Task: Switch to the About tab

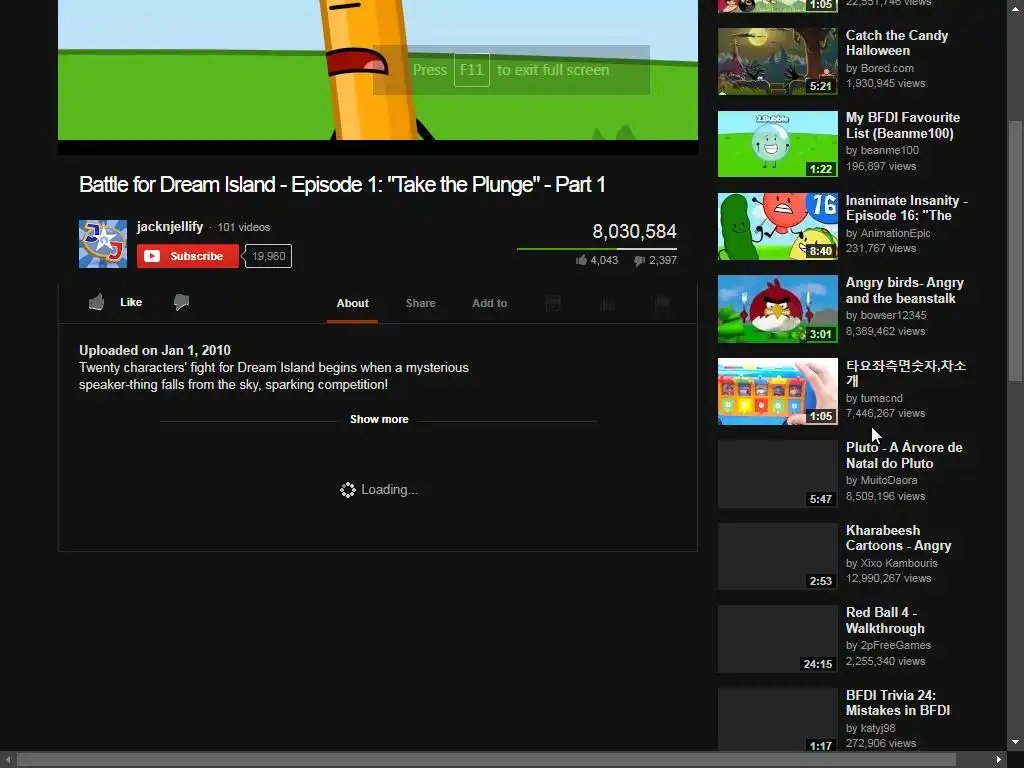Action: pos(353,303)
